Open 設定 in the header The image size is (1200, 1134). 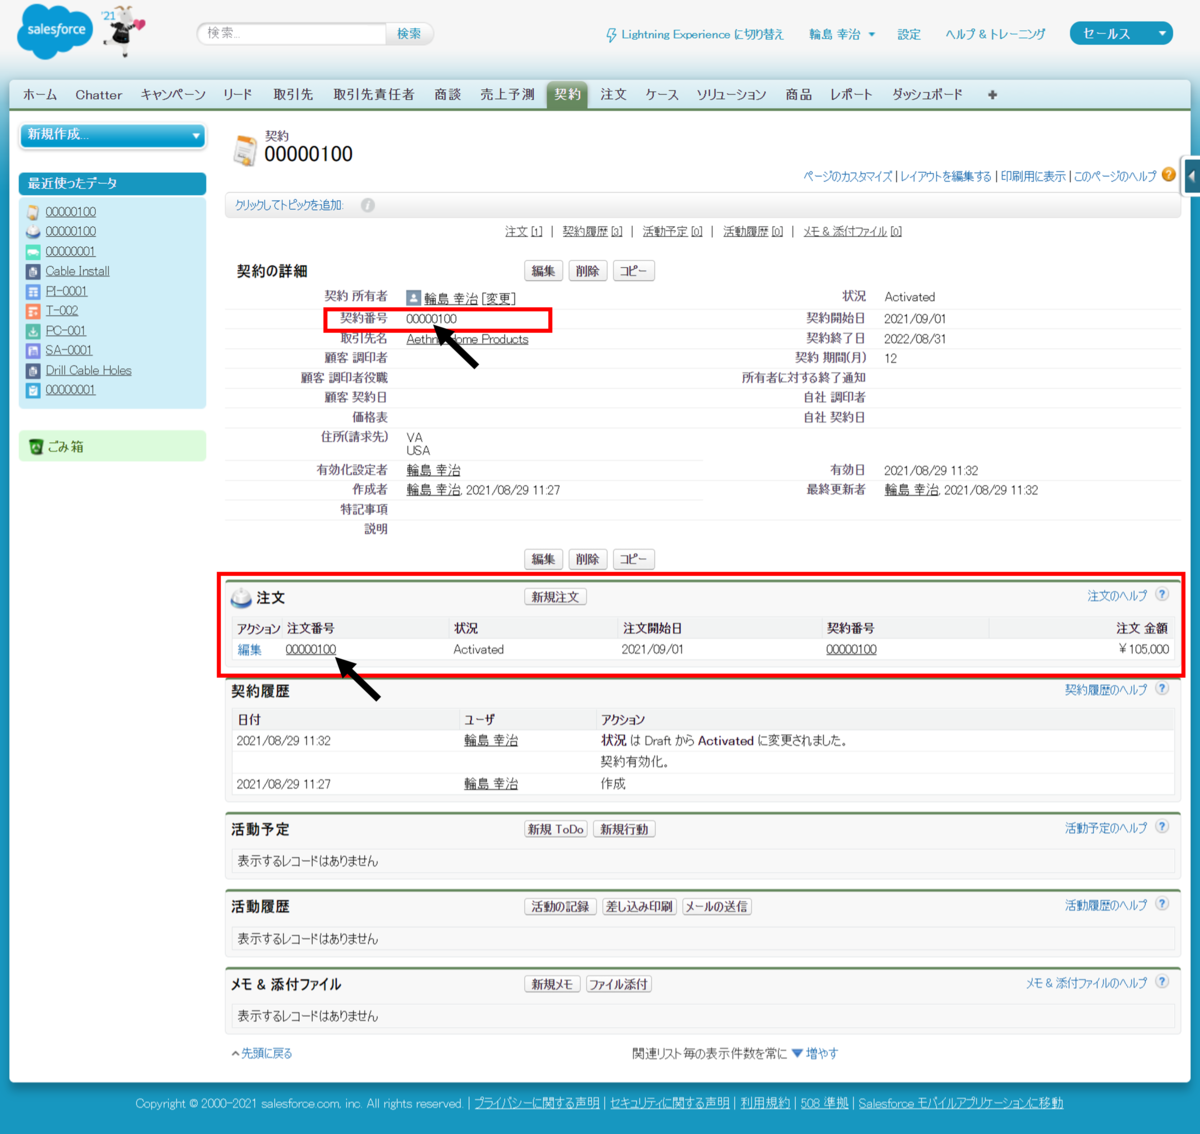coord(909,34)
